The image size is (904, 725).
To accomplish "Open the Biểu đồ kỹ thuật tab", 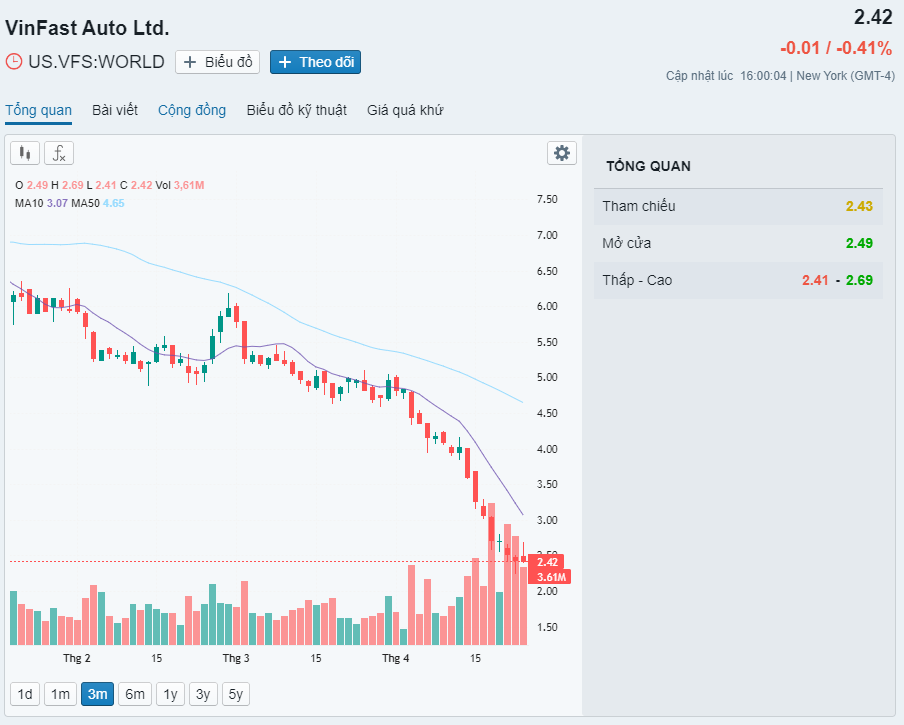I will 296,110.
